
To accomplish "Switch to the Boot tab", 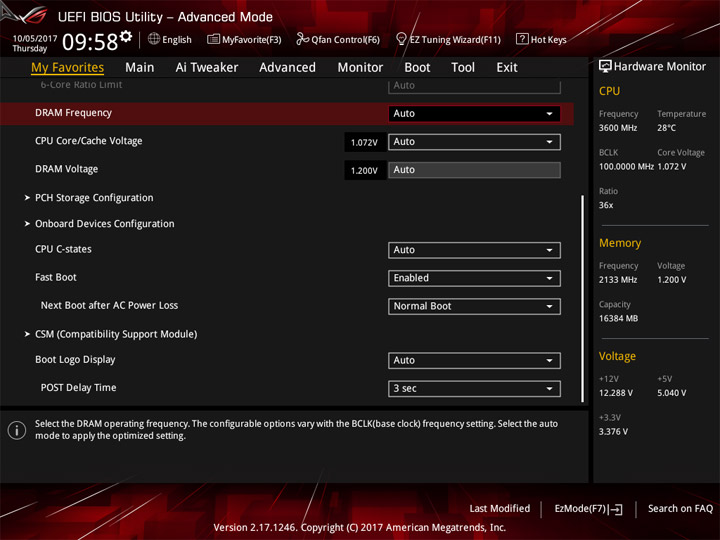I will click(x=417, y=68).
